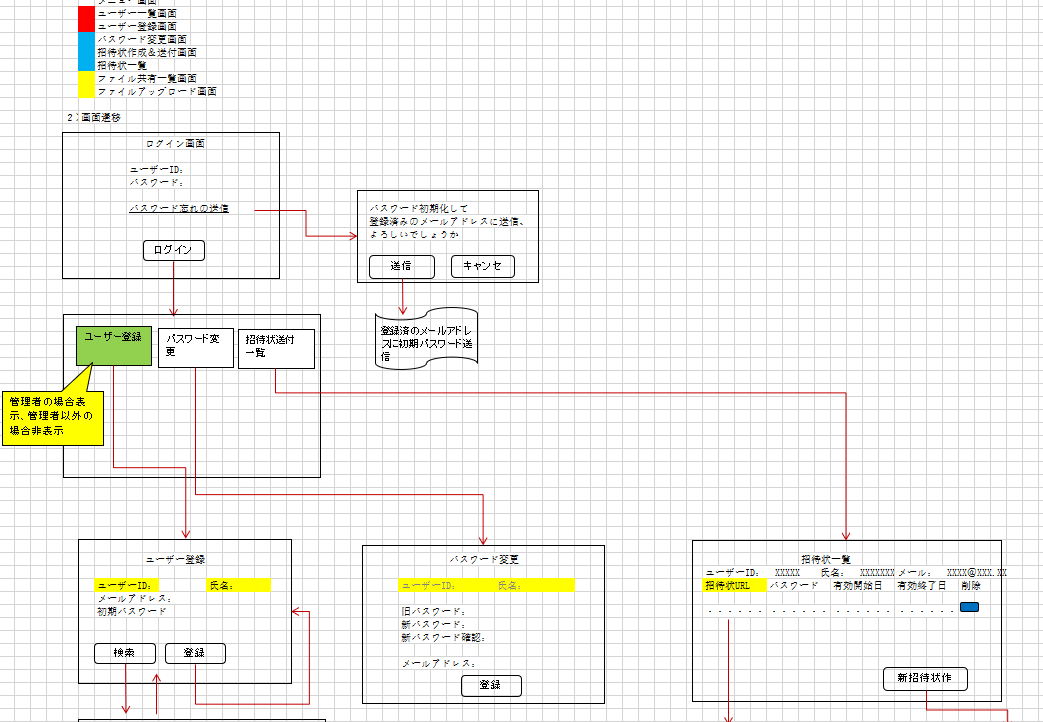
Task: Select the document shape about 初期パスワード送信
Action: 427,340
